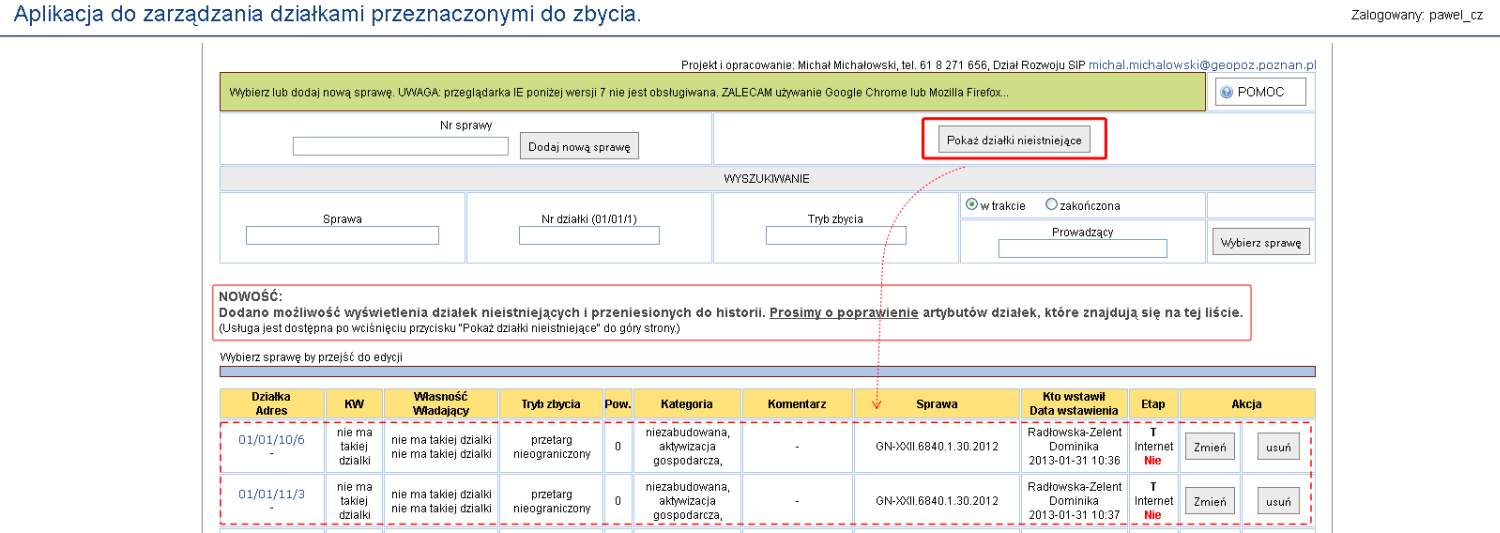The height and width of the screenshot is (533, 1500).
Task: Click 'Kto wstawił Data wstawienia' header
Action: point(1074,404)
